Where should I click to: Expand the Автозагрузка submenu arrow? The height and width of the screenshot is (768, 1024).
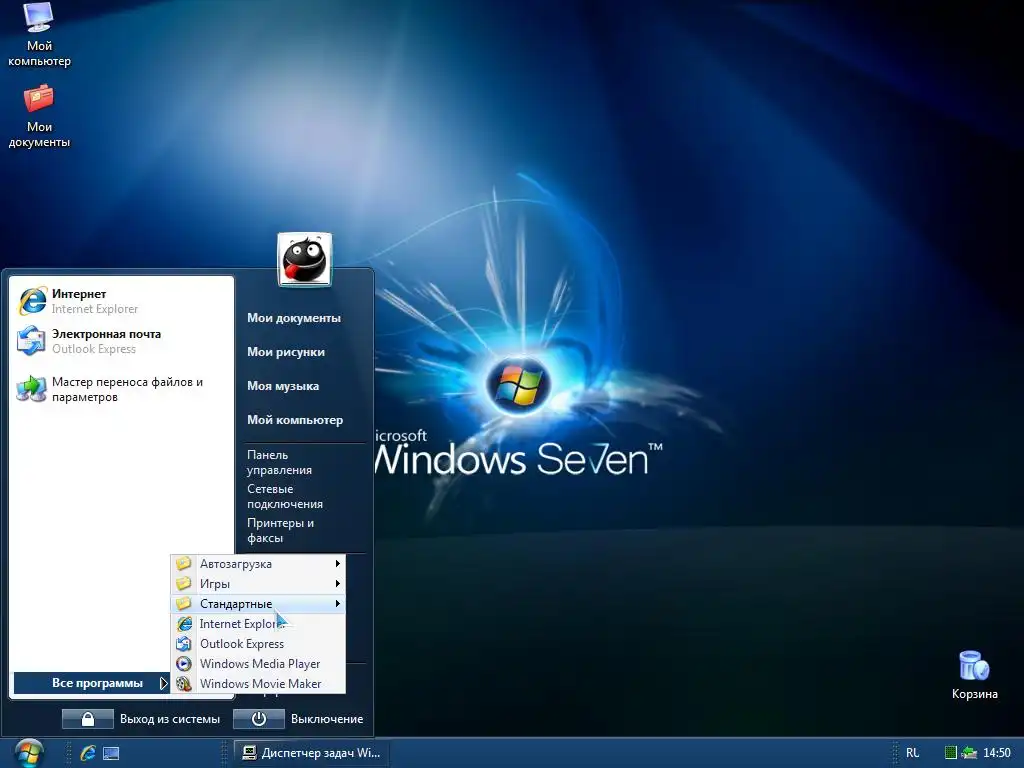point(338,563)
